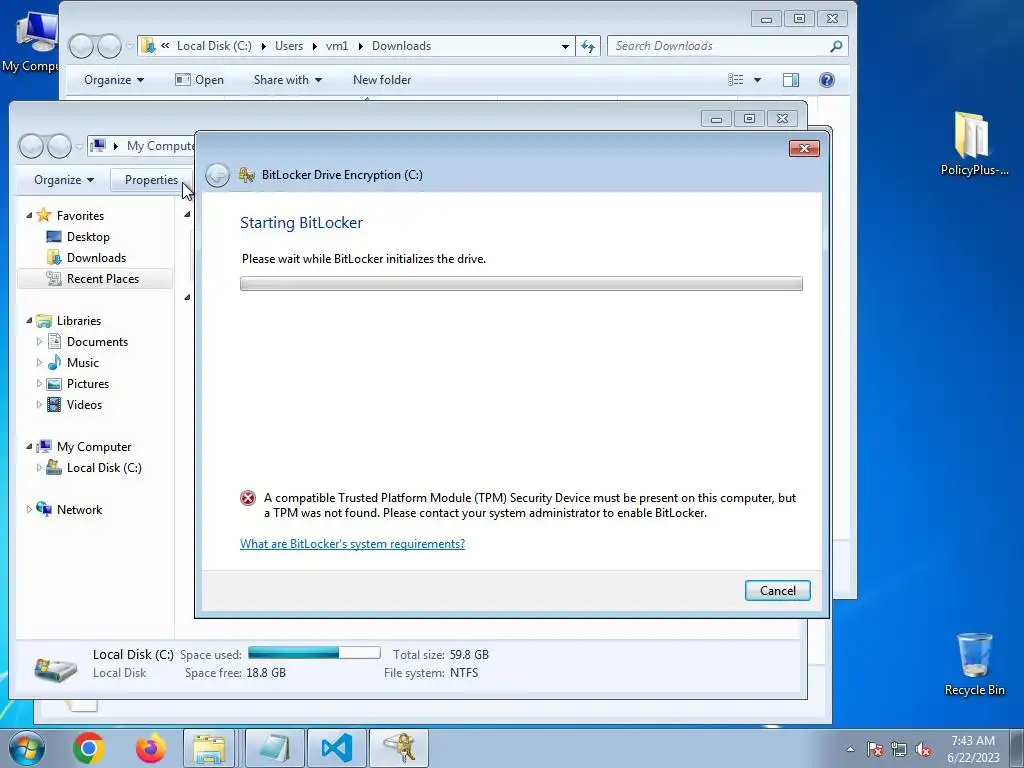Collapse the Libraries tree group

tap(29, 320)
